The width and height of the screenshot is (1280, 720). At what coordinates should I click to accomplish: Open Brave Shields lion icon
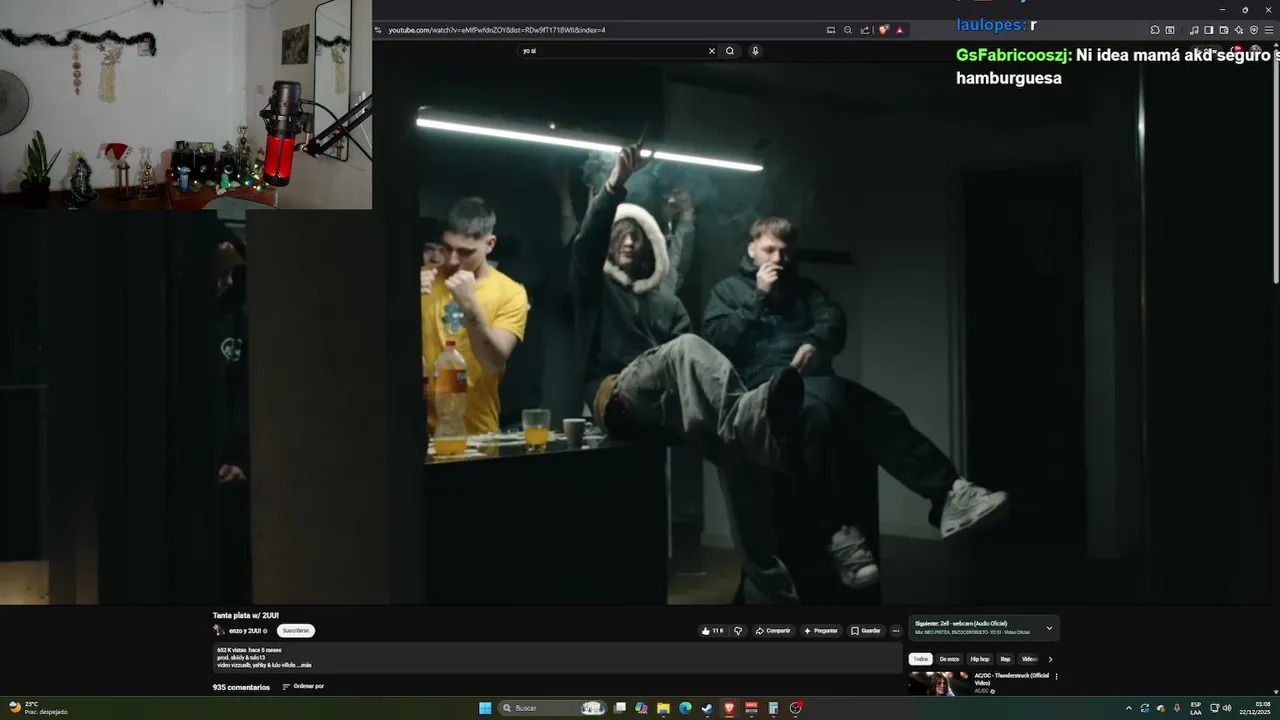884,30
